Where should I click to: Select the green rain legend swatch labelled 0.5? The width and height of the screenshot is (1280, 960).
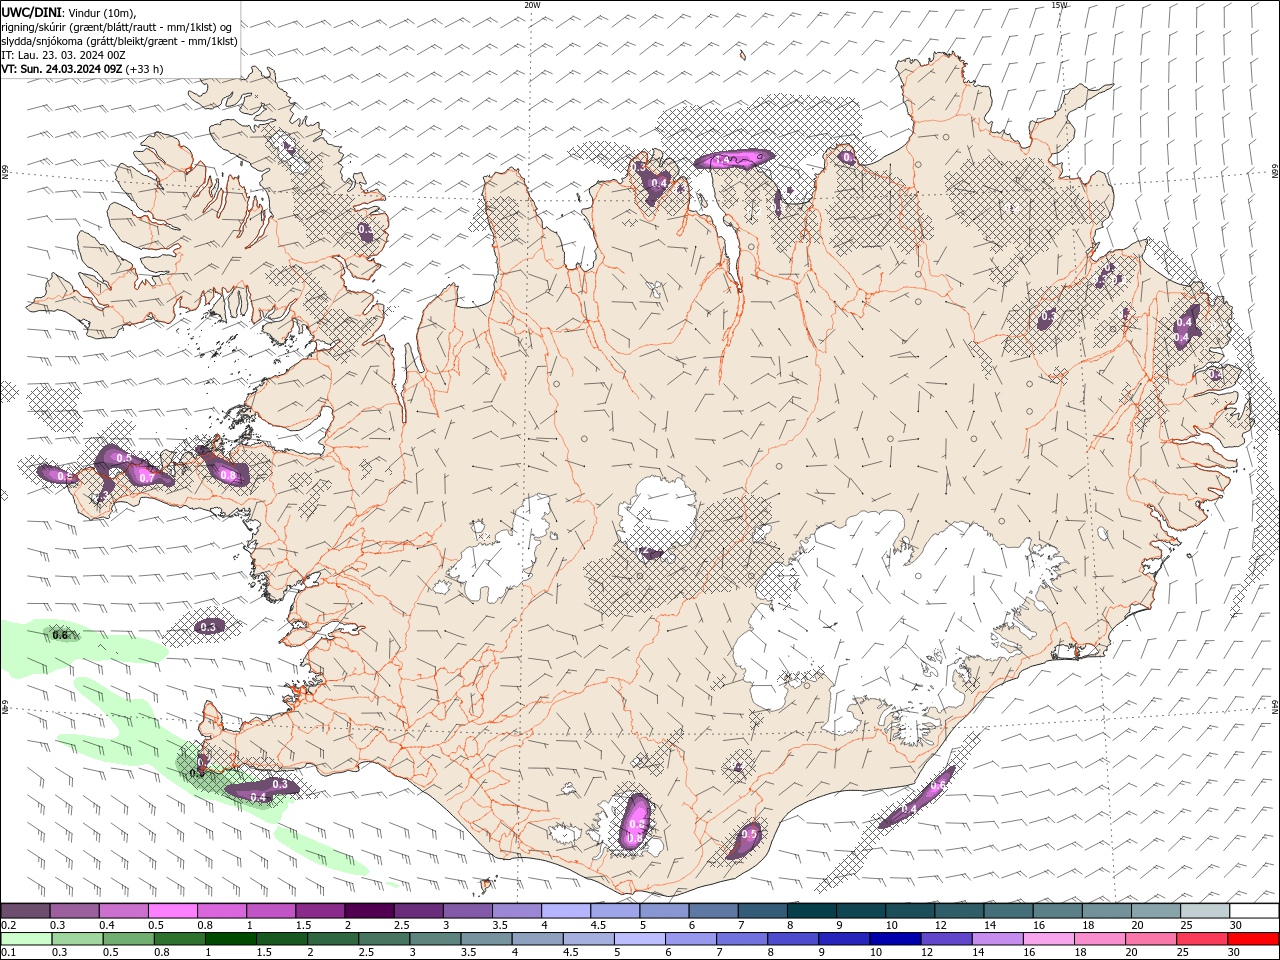[128, 939]
